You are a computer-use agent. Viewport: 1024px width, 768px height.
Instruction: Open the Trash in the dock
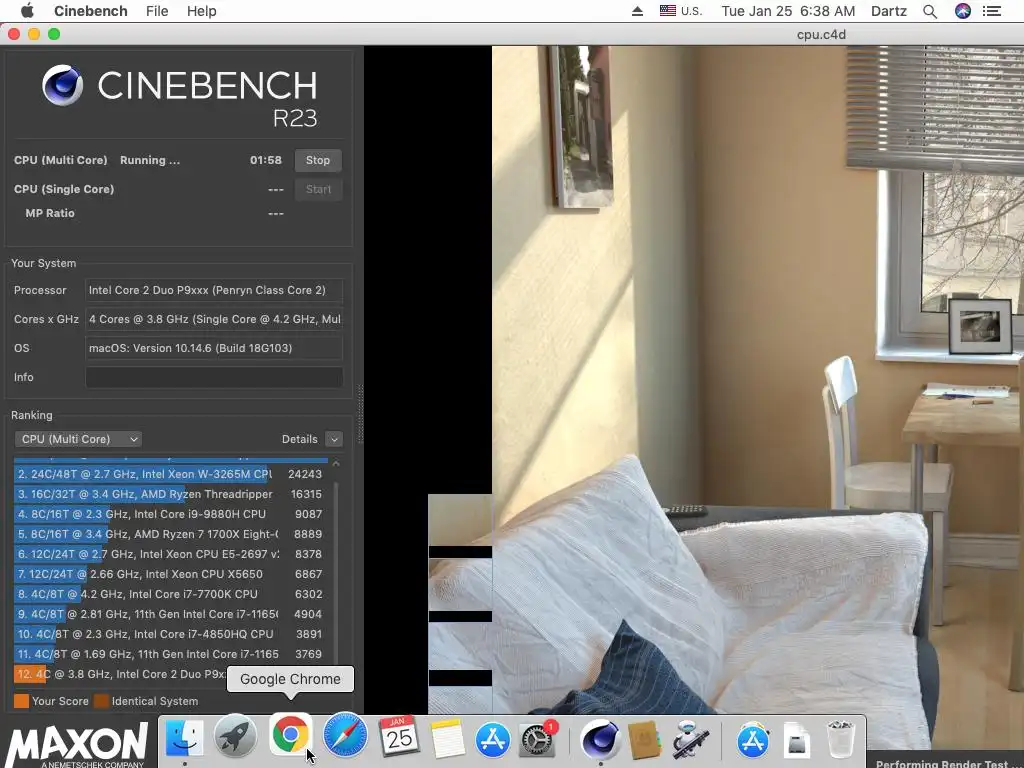click(840, 739)
